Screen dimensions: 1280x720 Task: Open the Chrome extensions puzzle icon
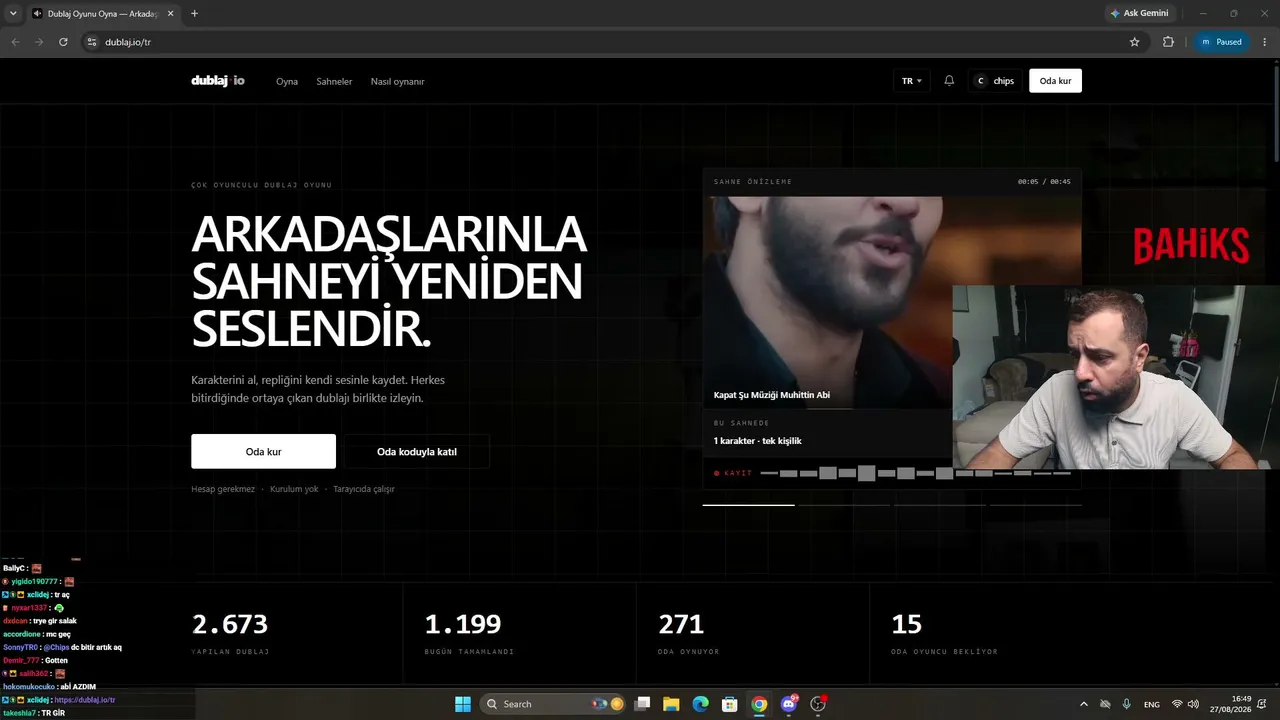[1168, 42]
